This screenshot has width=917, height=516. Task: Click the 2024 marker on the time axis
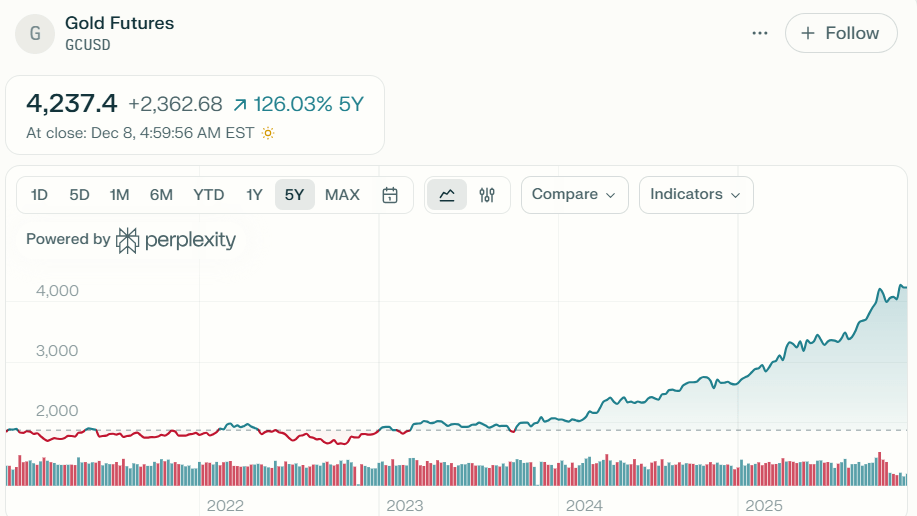click(584, 505)
